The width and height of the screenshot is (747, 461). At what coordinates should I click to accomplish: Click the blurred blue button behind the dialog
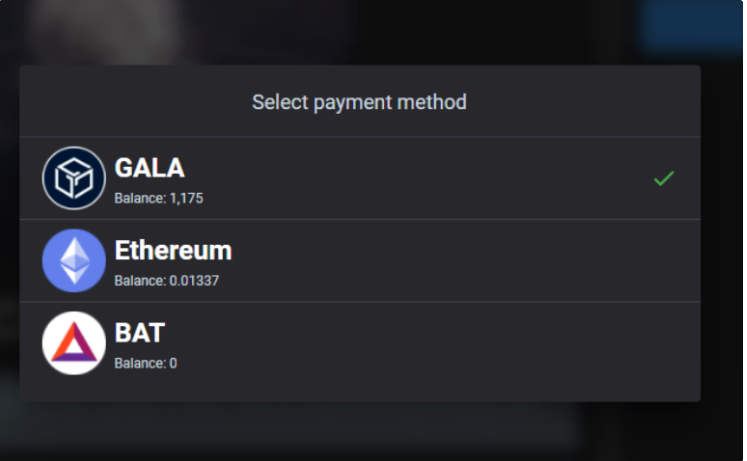[x=693, y=24]
